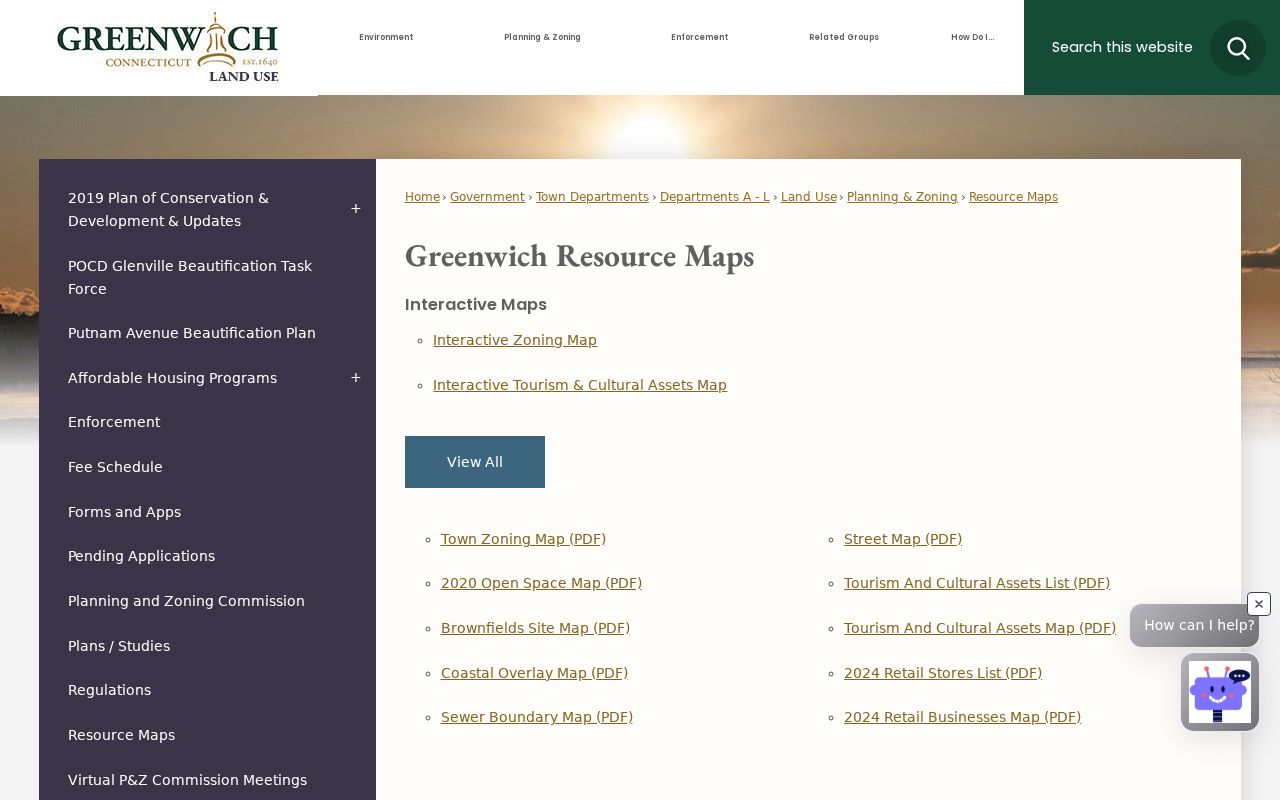
Task: Select Putnam Avenue Beautification Plan
Action: [207, 333]
